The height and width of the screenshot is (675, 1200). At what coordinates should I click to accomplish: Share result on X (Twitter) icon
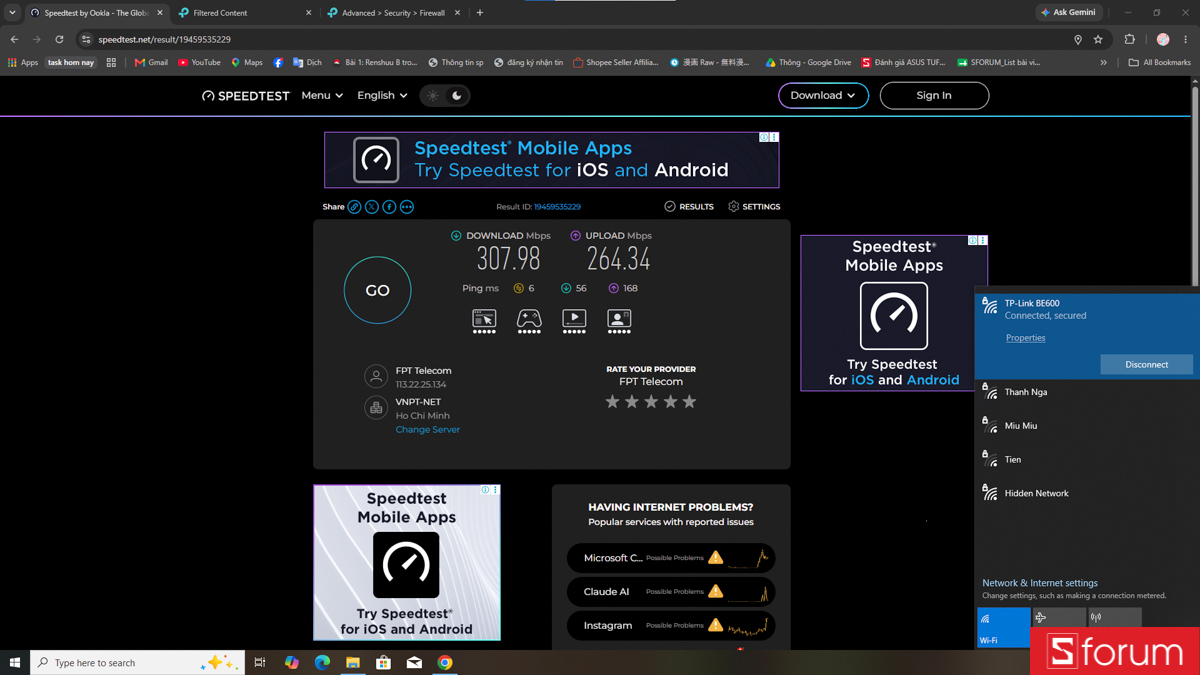pyautogui.click(x=372, y=207)
